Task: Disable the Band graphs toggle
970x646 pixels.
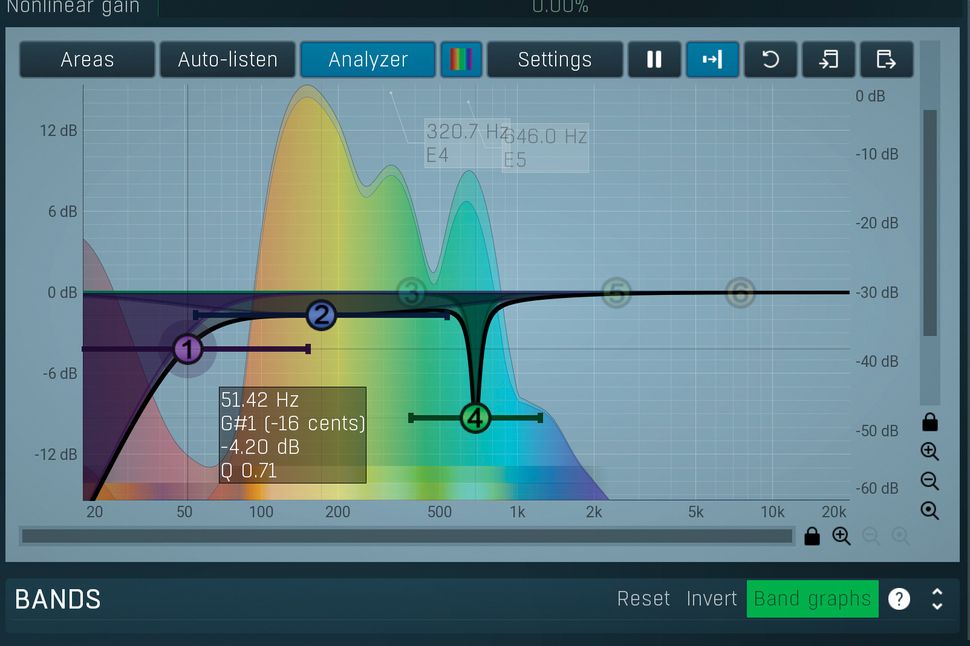Action: click(812, 598)
